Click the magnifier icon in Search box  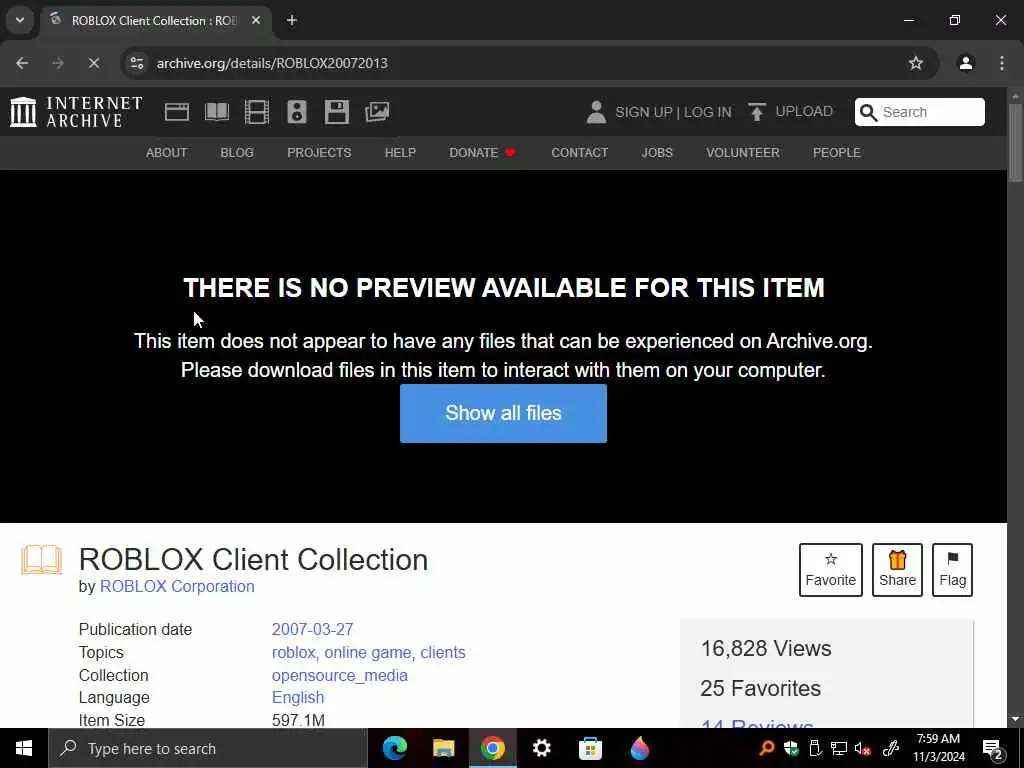[x=869, y=112]
